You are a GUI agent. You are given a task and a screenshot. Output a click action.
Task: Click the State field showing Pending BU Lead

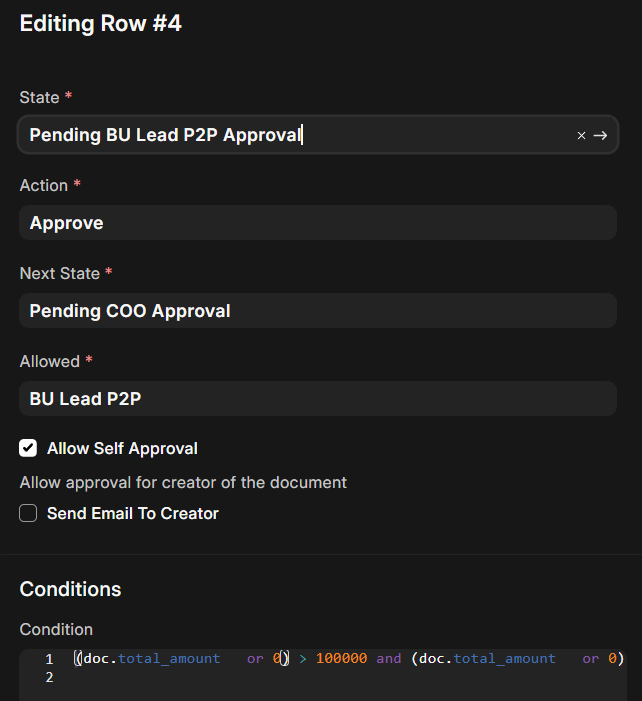point(290,135)
